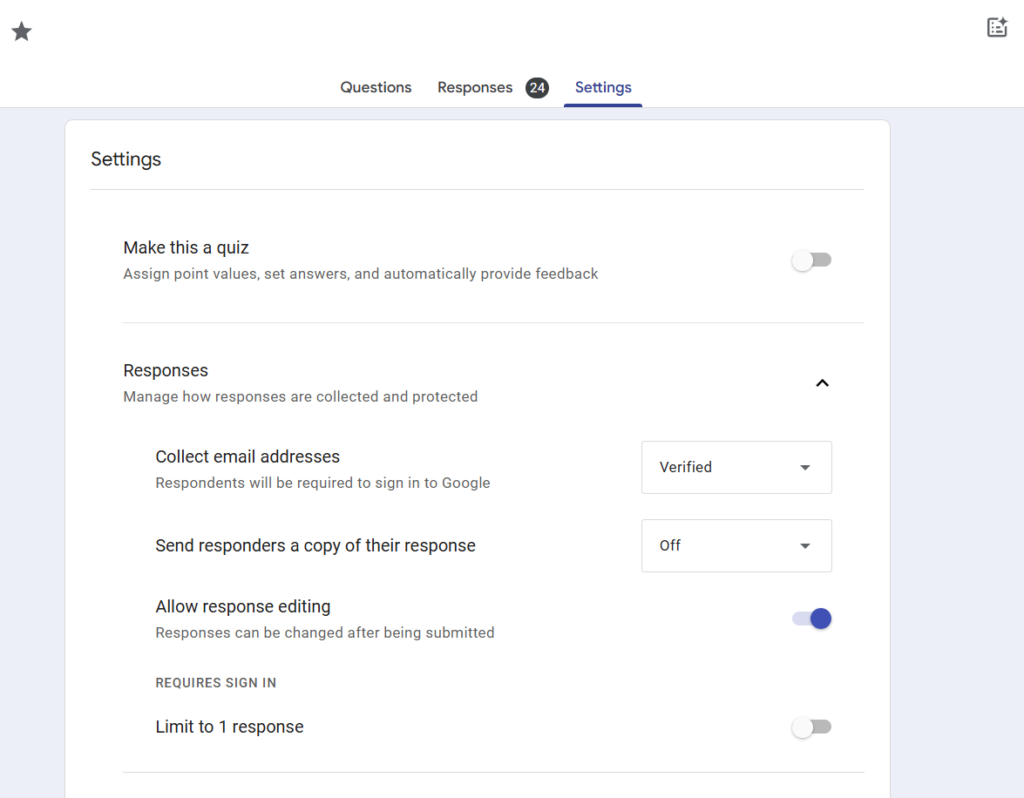Image resolution: width=1024 pixels, height=798 pixels.
Task: Click the Make this a quiz title
Action: pos(186,248)
